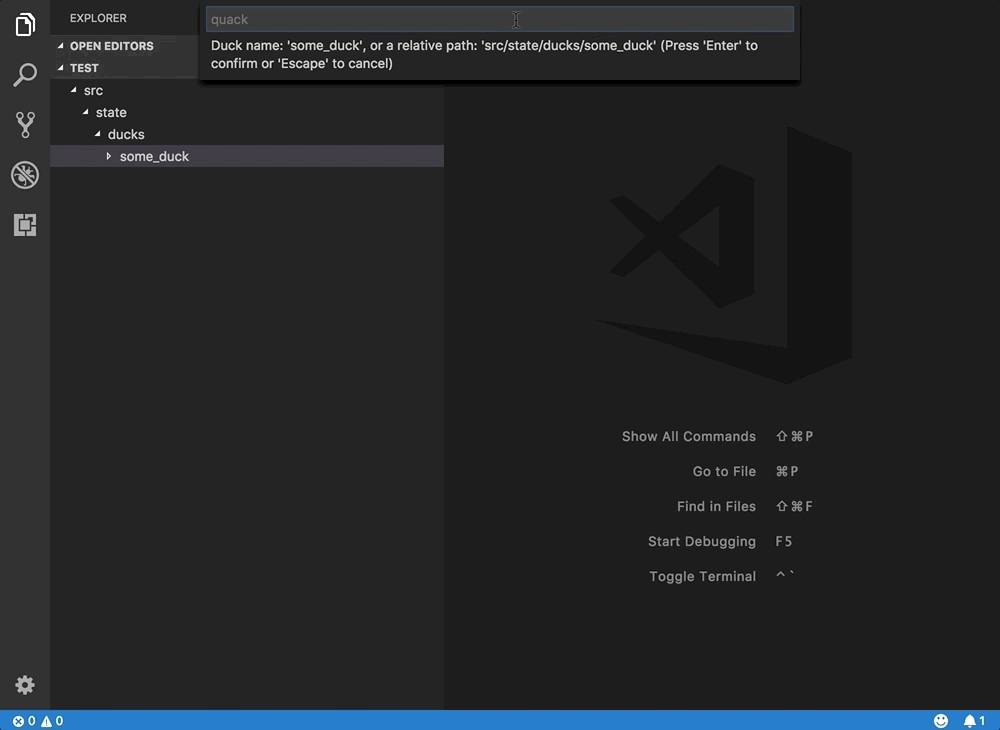Collapse the OPEN EDITORS section
This screenshot has height=730, width=1000.
pos(61,46)
